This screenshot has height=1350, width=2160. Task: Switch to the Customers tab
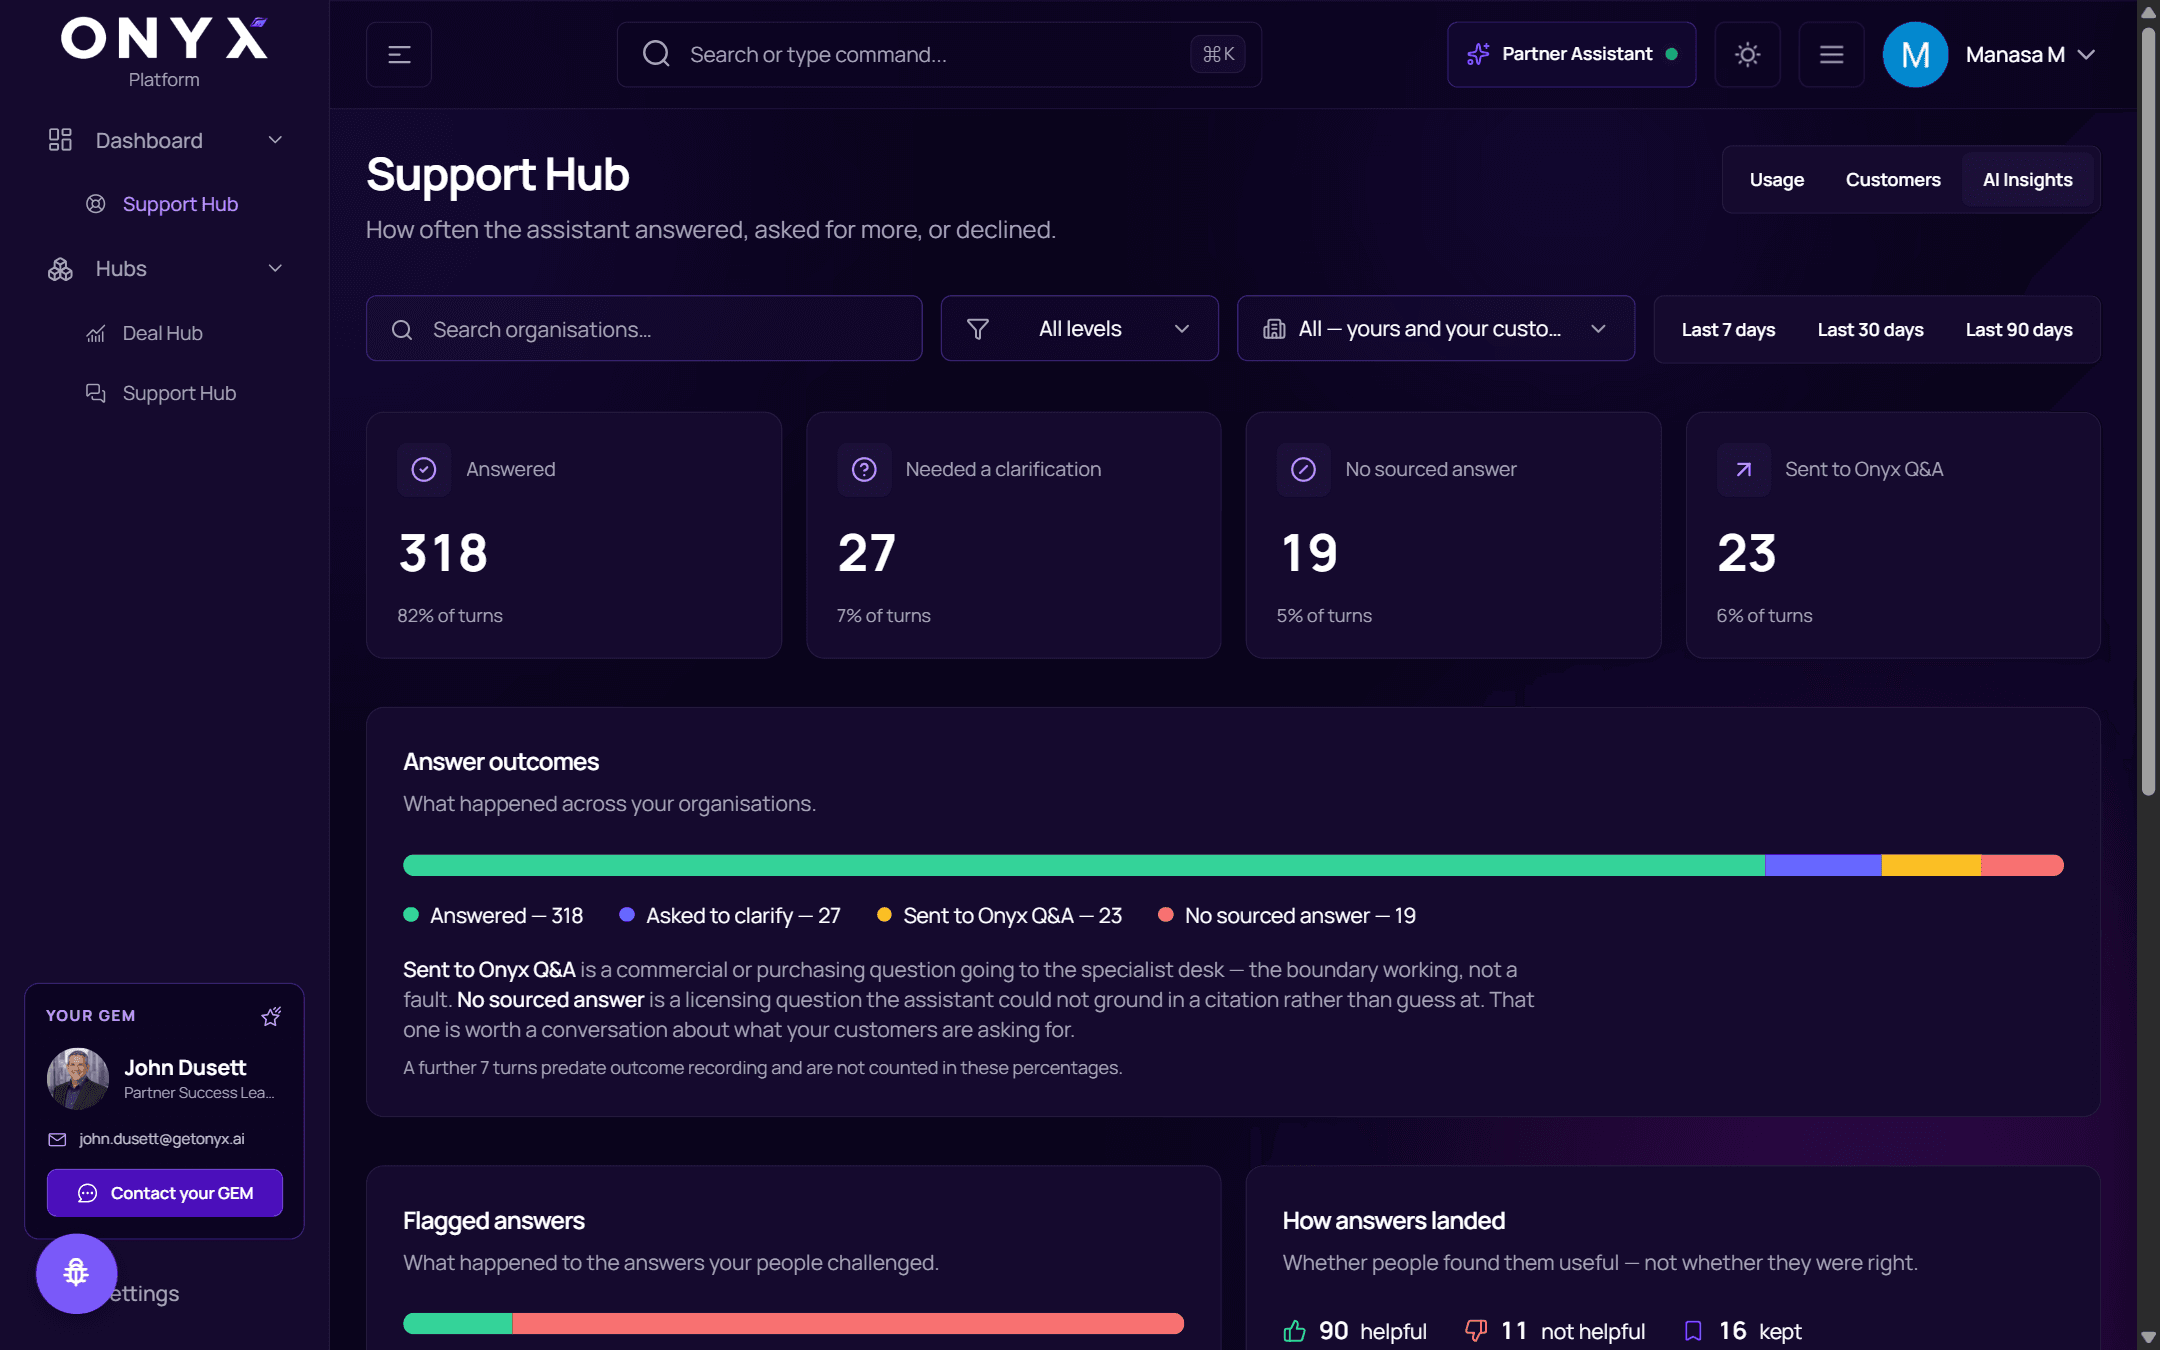(x=1893, y=180)
